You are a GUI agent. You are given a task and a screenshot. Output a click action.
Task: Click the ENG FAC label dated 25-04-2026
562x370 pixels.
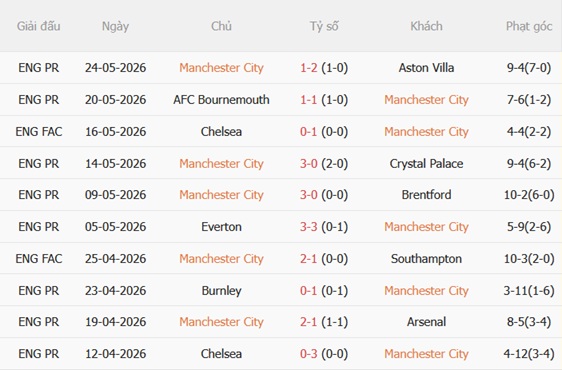[39, 258]
